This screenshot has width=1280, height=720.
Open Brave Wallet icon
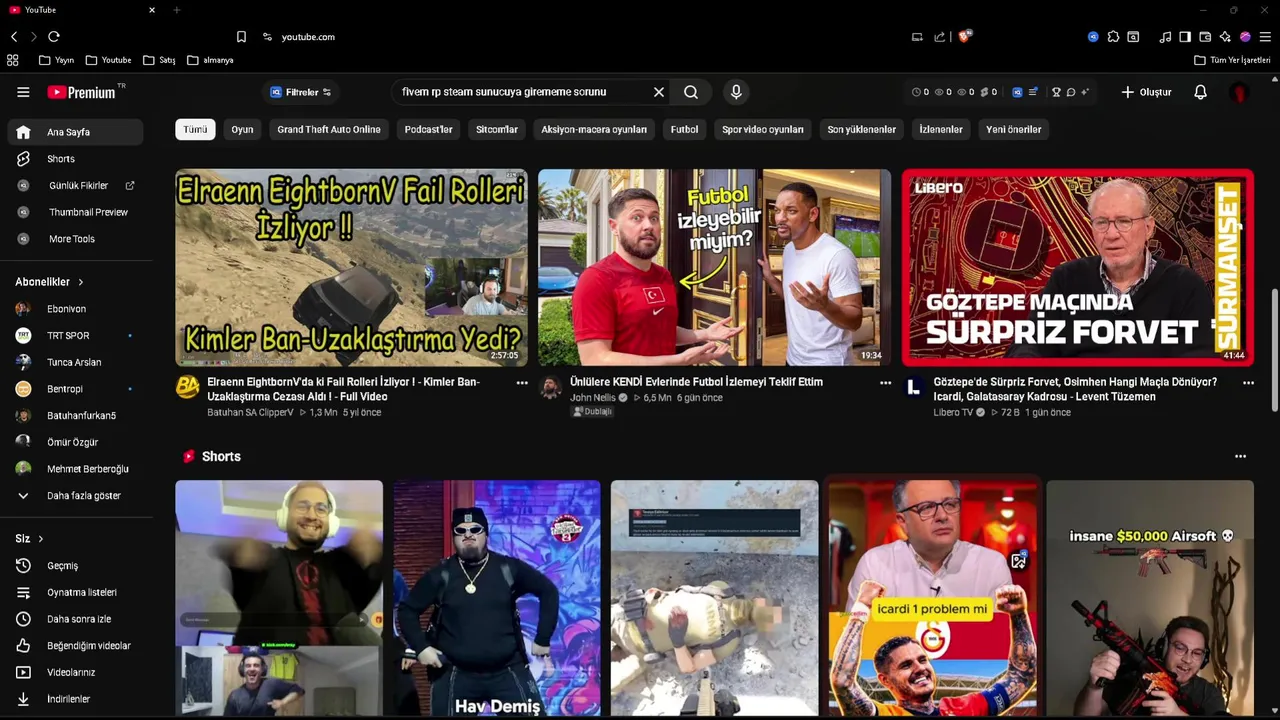(1205, 36)
